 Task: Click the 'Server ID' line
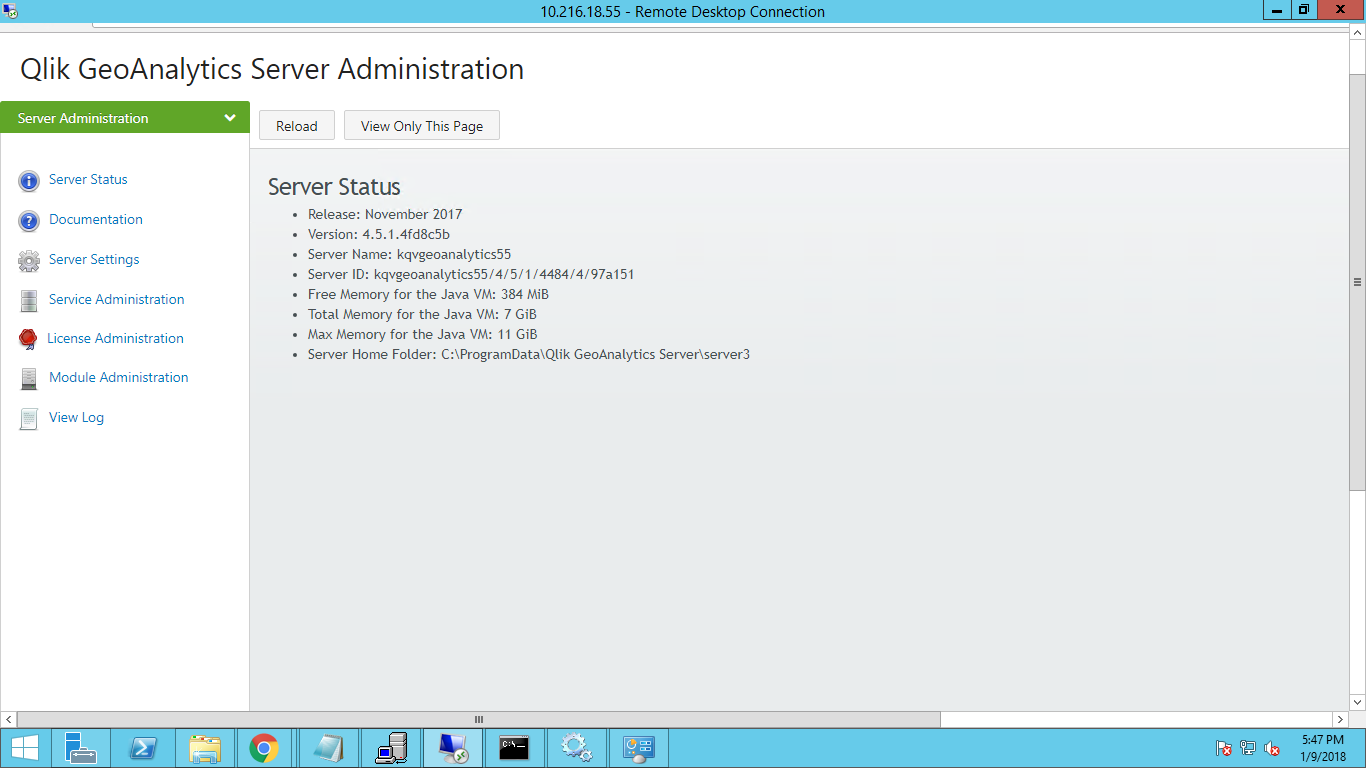point(471,274)
